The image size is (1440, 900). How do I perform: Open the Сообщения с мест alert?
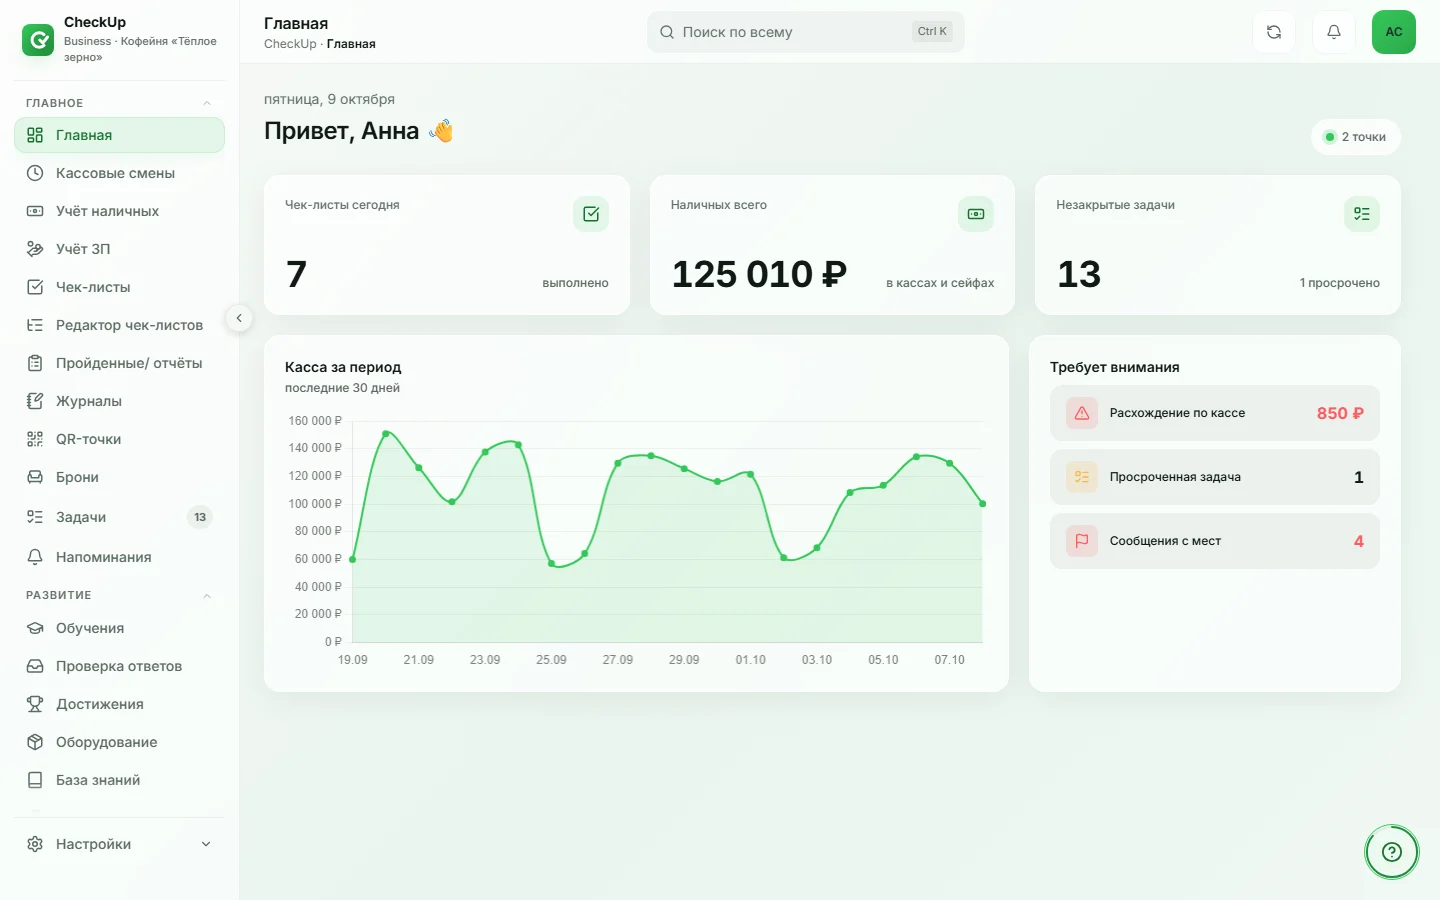pyautogui.click(x=1214, y=541)
